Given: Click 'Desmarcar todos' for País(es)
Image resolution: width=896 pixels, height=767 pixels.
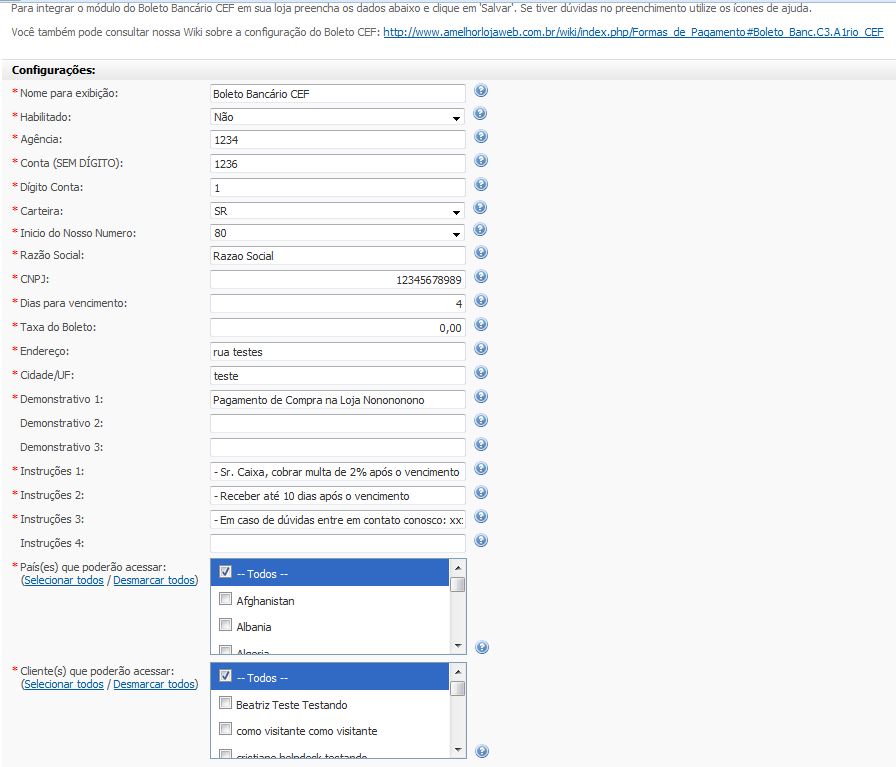Looking at the screenshot, I should click(x=154, y=580).
